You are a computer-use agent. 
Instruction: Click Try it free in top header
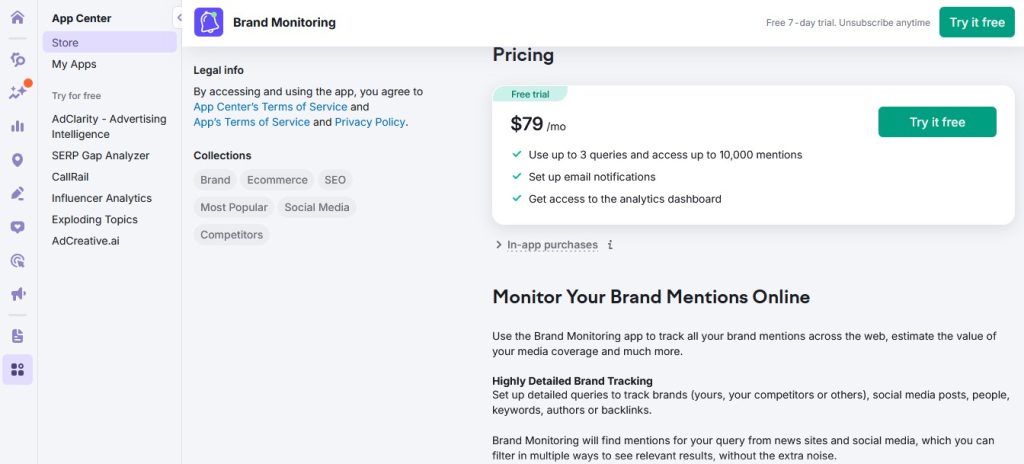click(x=977, y=22)
